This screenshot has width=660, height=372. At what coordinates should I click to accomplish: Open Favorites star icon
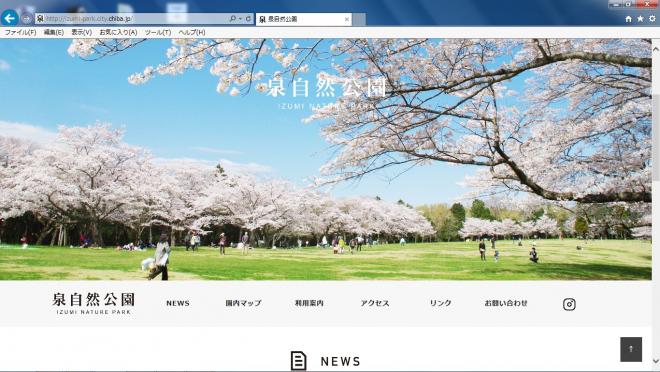[x=640, y=19]
